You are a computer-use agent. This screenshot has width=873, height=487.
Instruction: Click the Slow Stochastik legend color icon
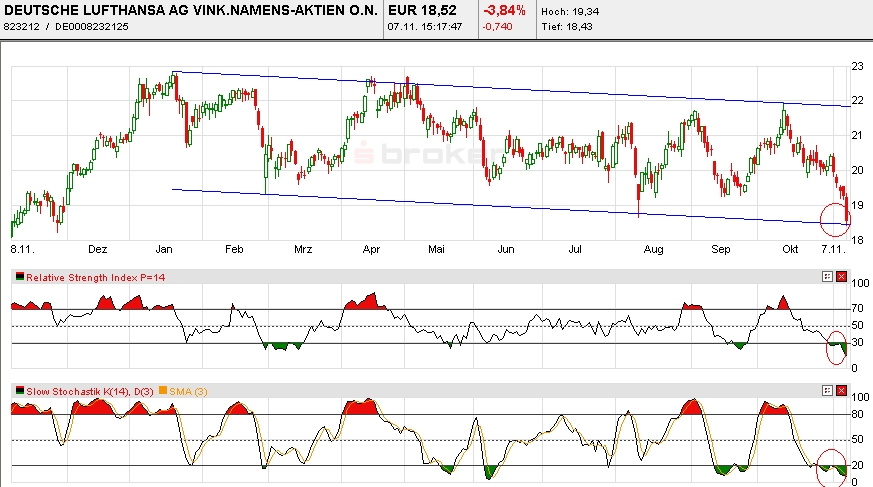[x=19, y=388]
